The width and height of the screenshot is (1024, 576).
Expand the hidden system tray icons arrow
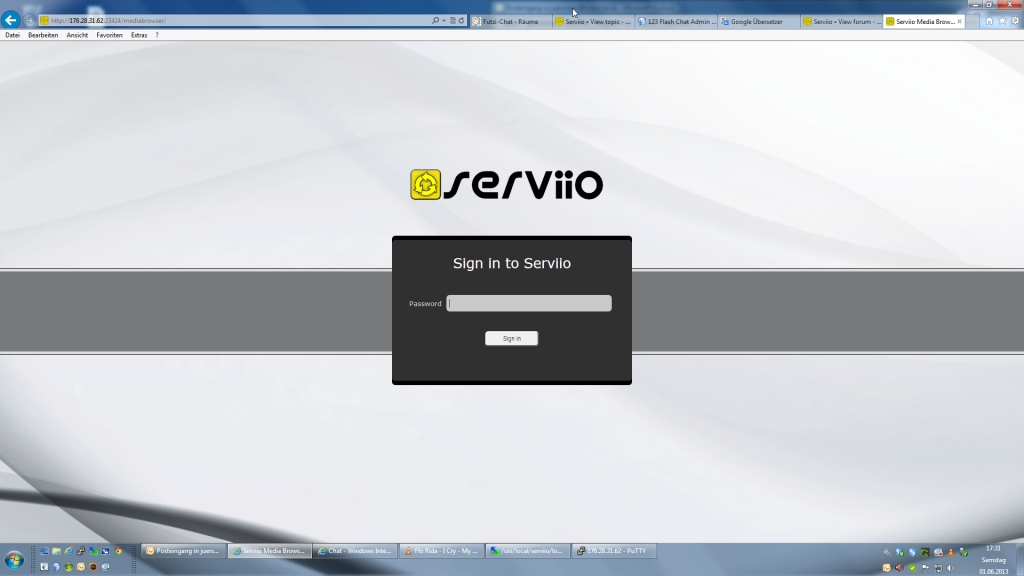[887, 551]
